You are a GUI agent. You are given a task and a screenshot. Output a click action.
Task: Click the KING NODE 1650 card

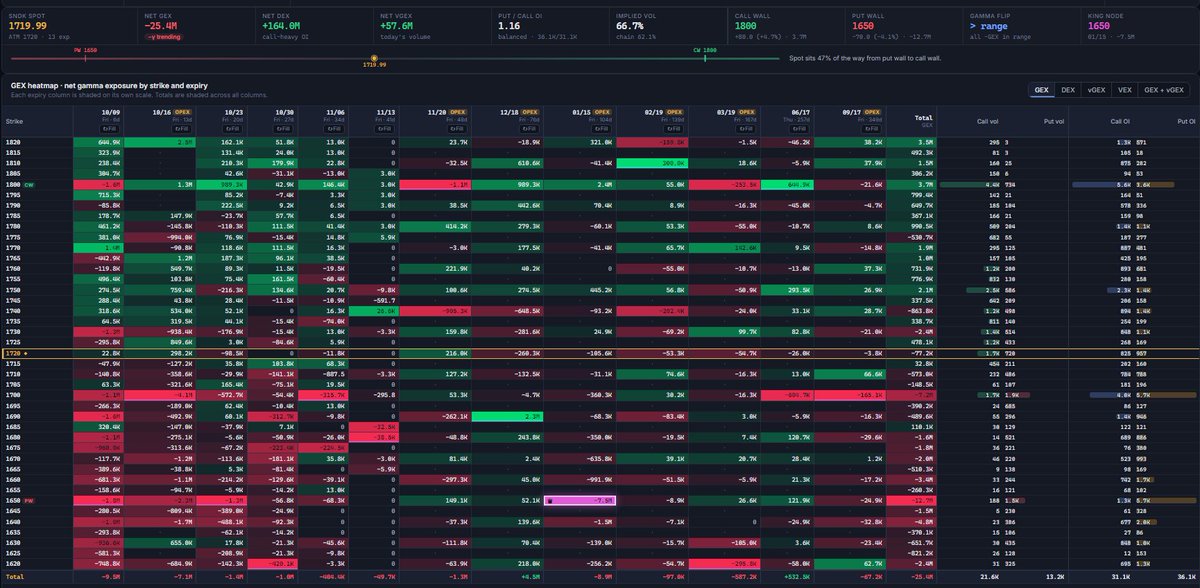point(1138,26)
